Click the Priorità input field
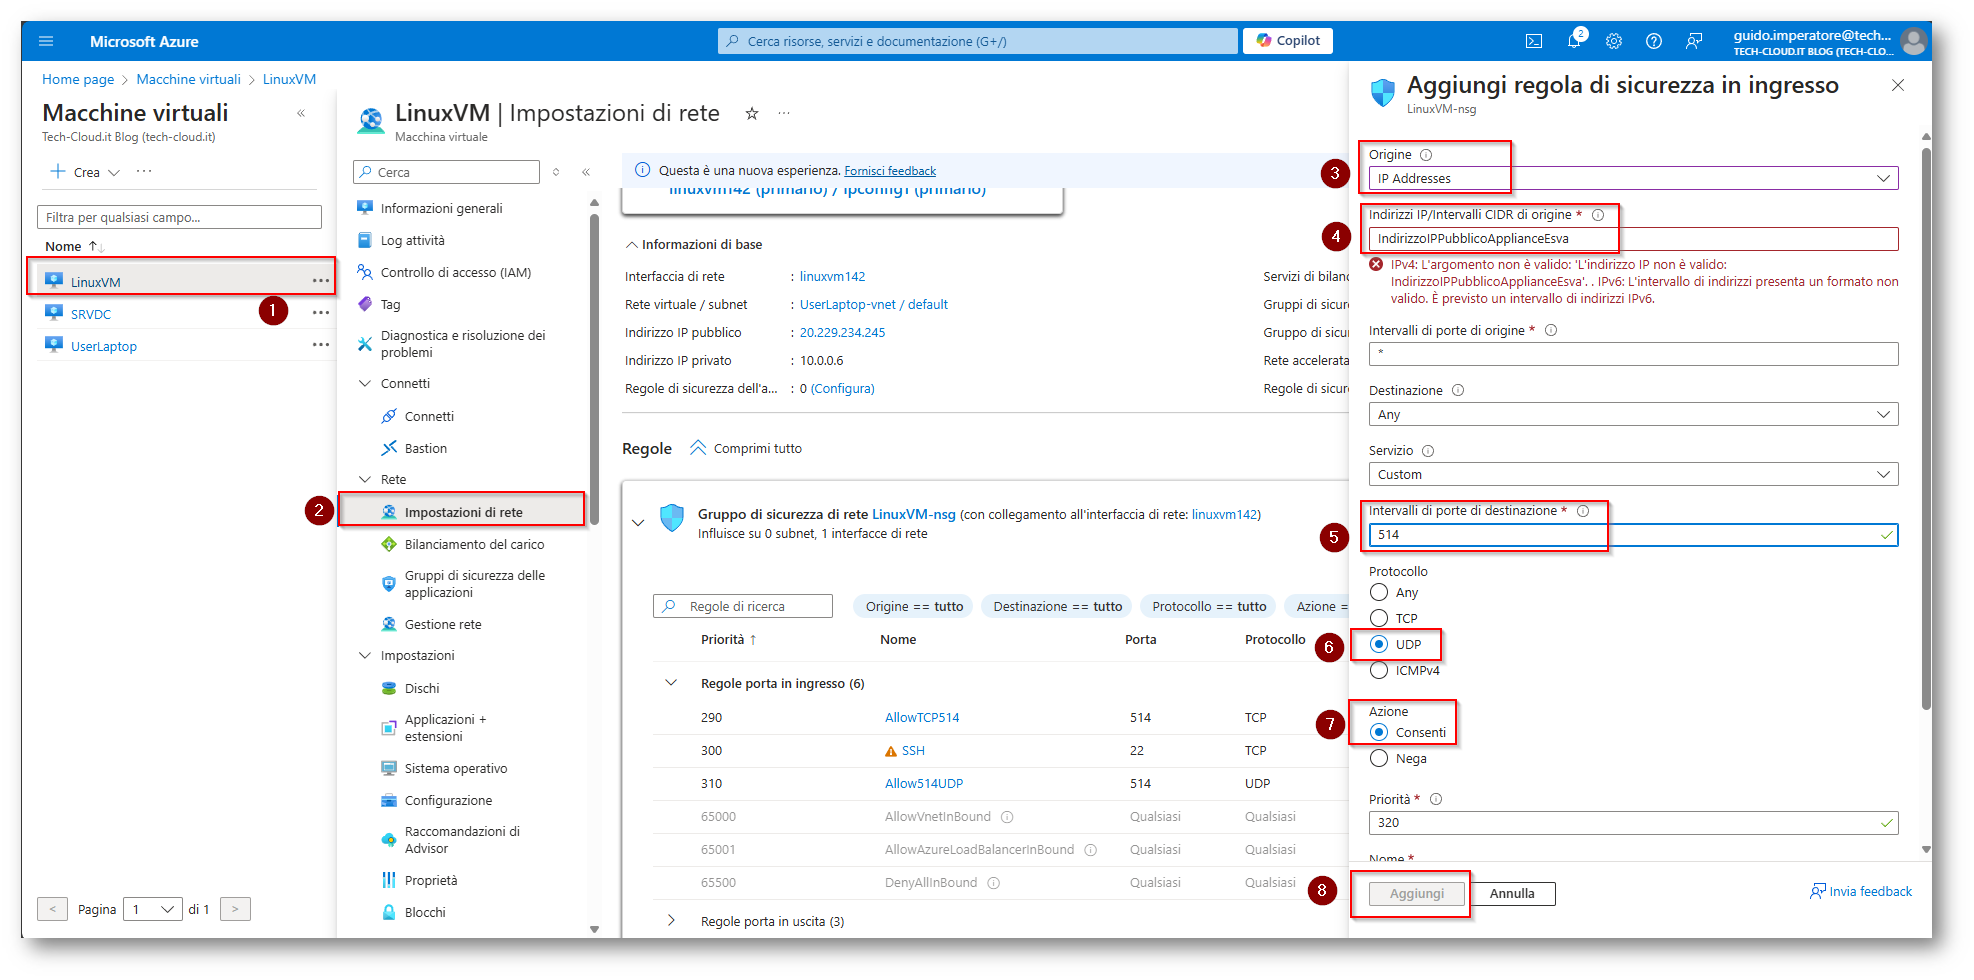This screenshot has height=980, width=1974. (x=1625, y=822)
